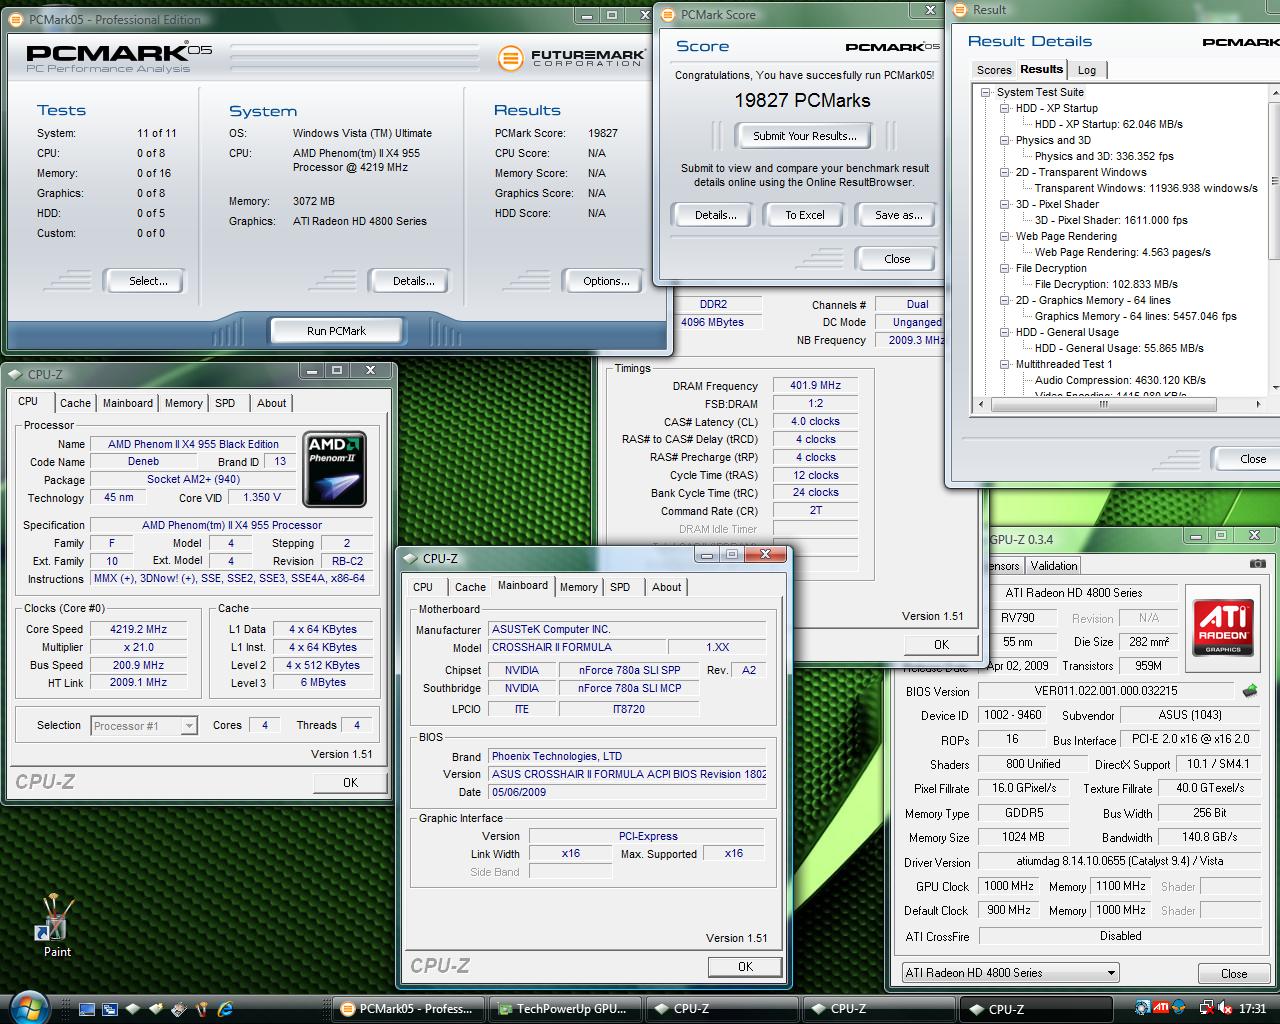Click the CROSSHAIR II FORMULA model field
This screenshot has width=1280, height=1024.
tap(577, 647)
